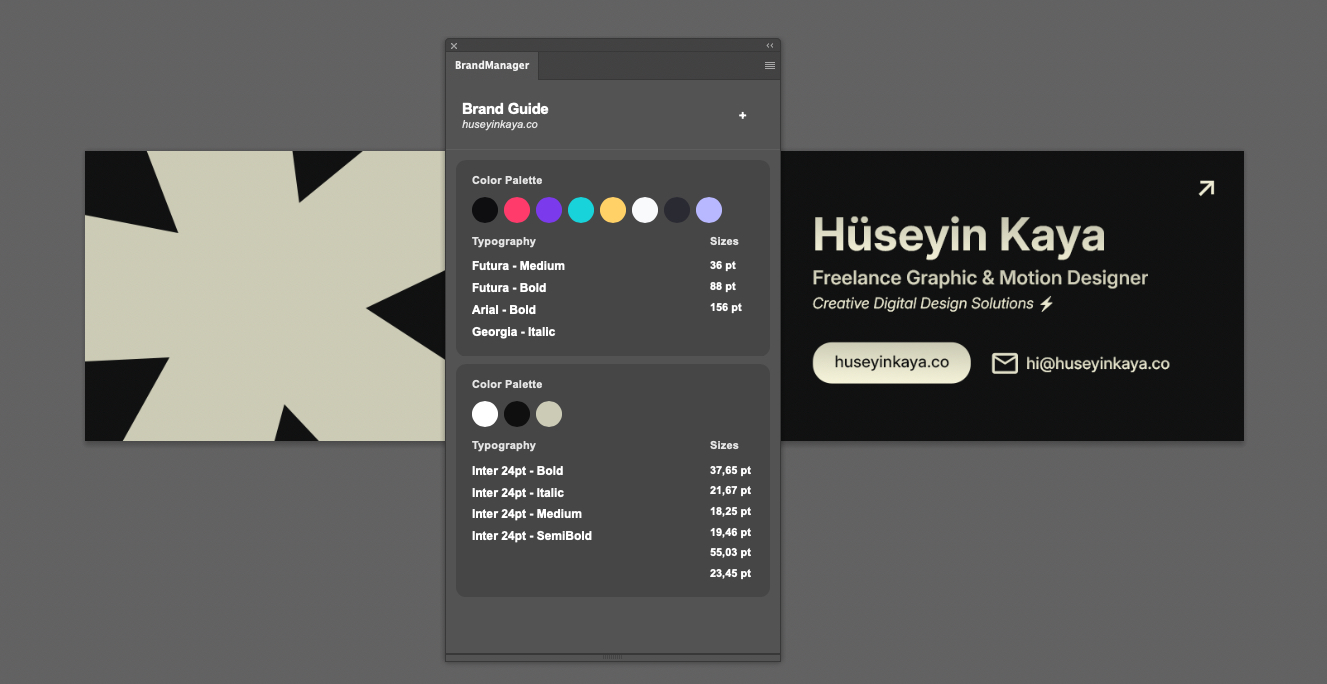Select the Inter 24pt - Bold entry

(x=517, y=471)
